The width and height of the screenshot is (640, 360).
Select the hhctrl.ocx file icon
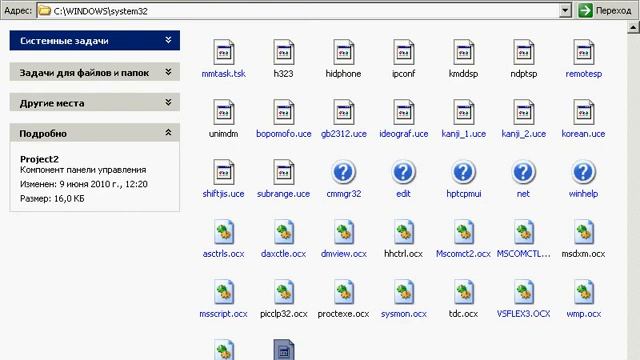coord(404,232)
